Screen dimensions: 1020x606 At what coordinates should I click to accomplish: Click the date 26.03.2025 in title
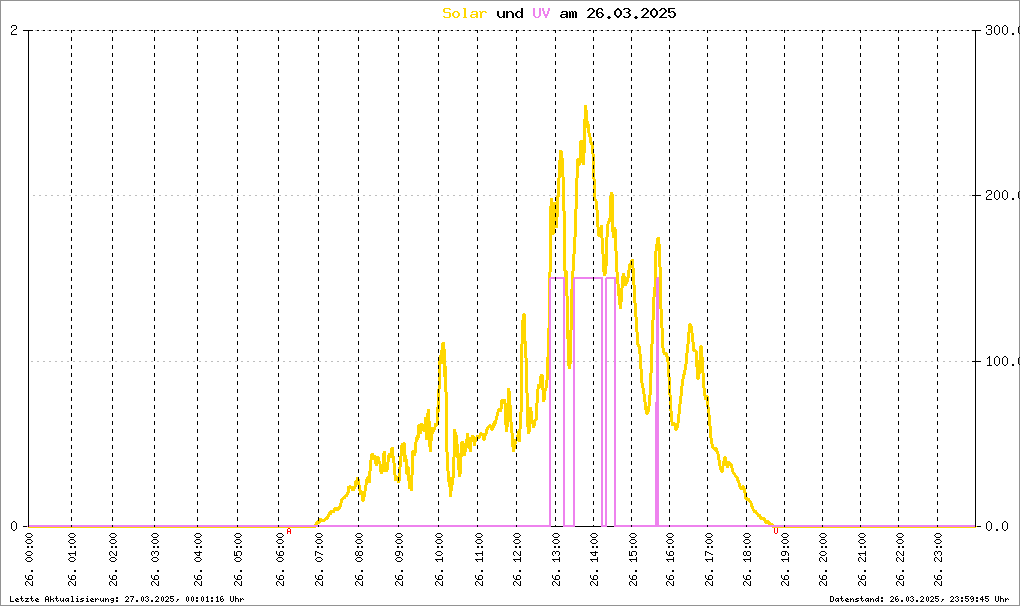point(631,13)
